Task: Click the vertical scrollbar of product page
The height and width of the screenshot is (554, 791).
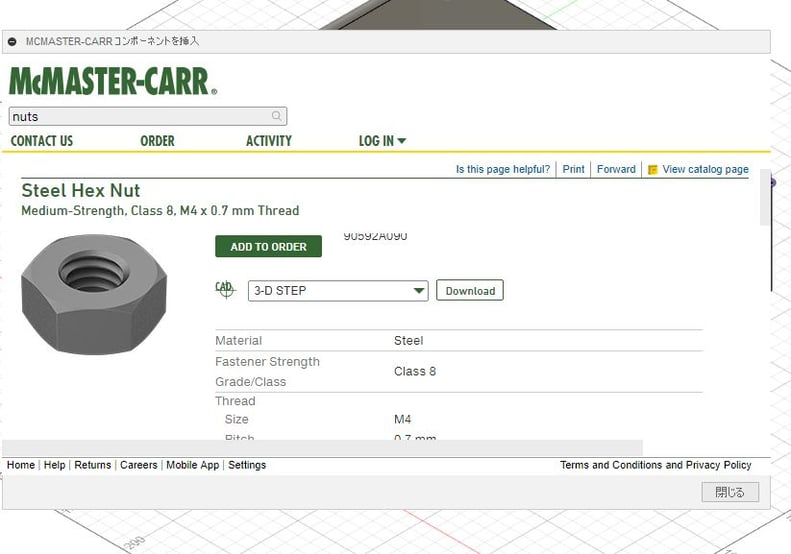Action: (764, 197)
